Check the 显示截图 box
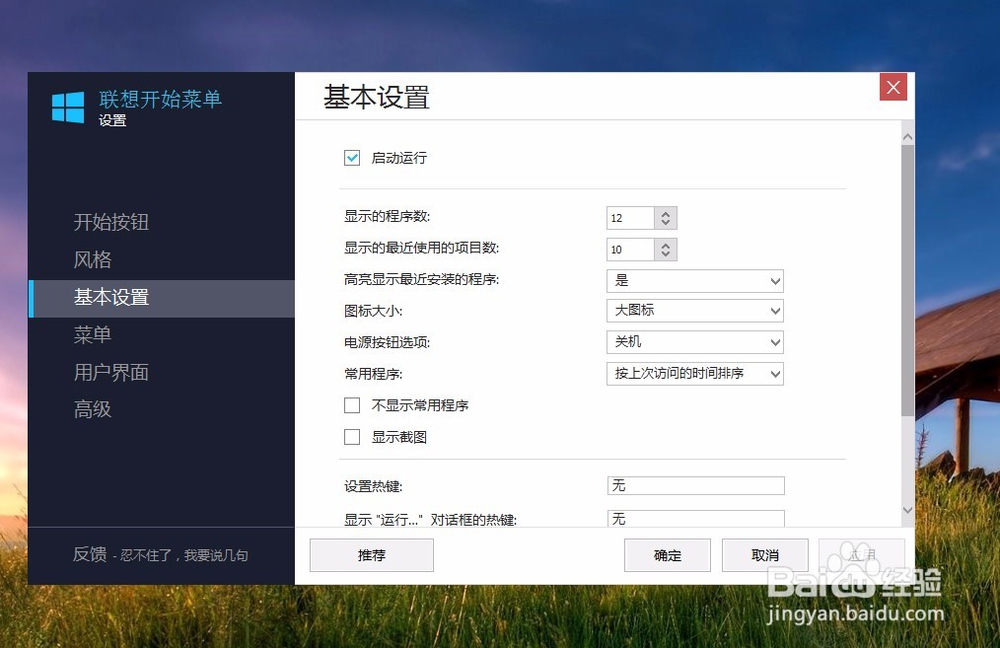Image resolution: width=1000 pixels, height=648 pixels. [x=351, y=436]
